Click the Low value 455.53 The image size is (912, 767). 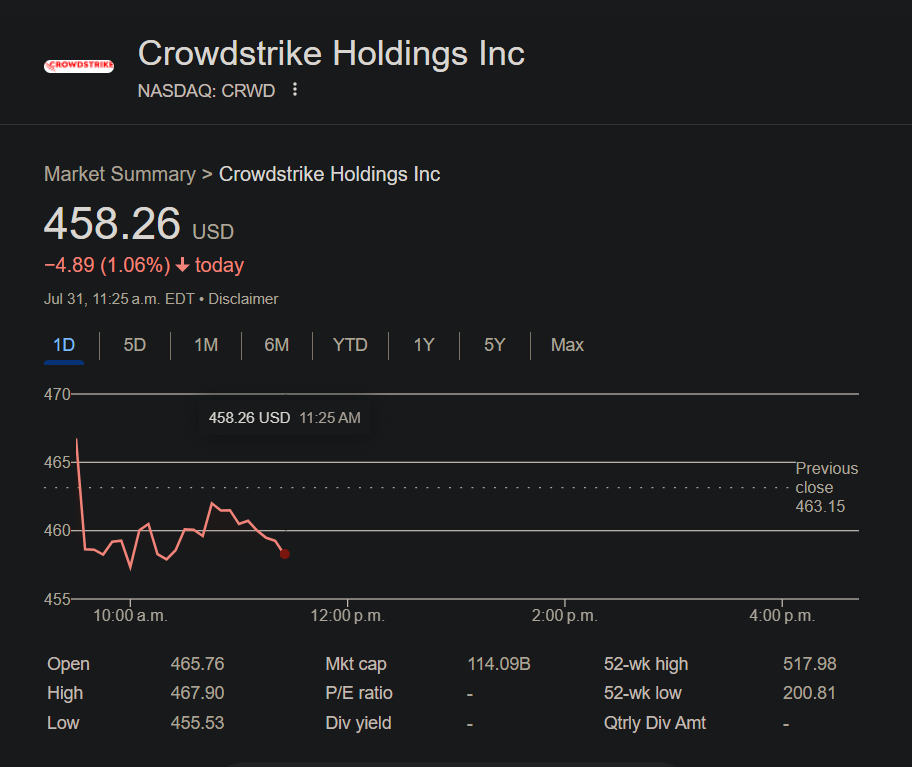[197, 723]
